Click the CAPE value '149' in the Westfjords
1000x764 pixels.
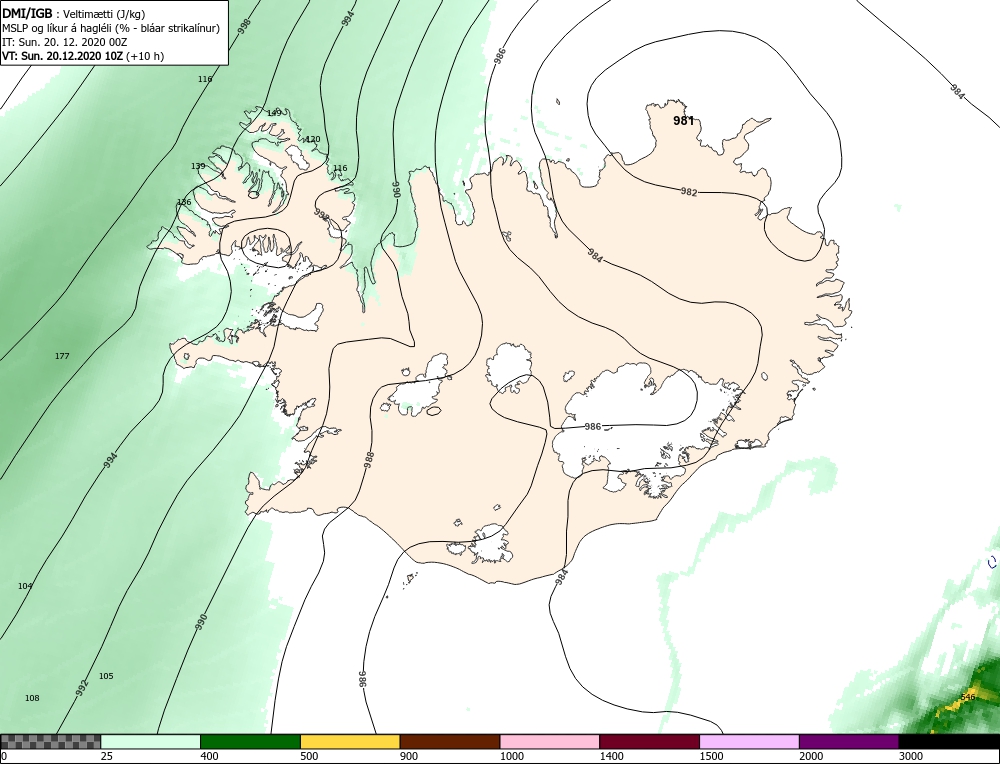[274, 113]
